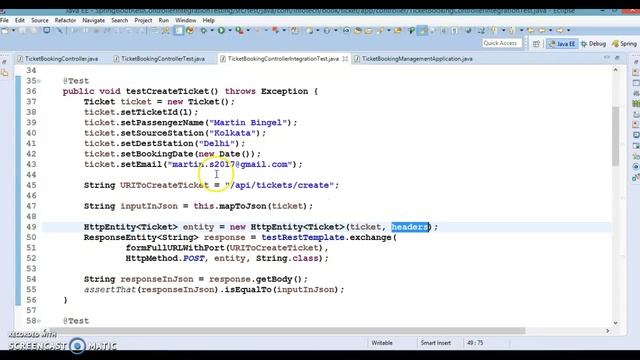Expand dropdown next to the coverage run icon
640x360 pixels.
(248, 31)
